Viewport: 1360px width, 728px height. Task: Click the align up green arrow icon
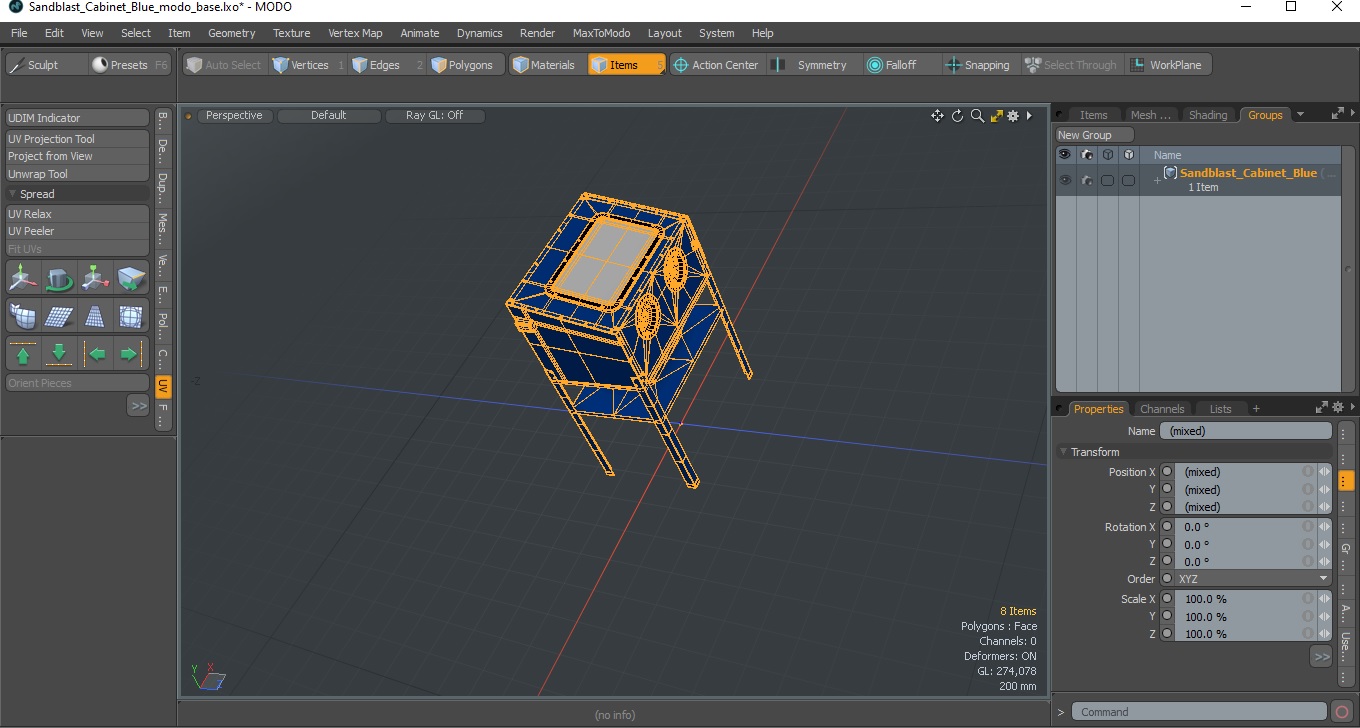(23, 354)
